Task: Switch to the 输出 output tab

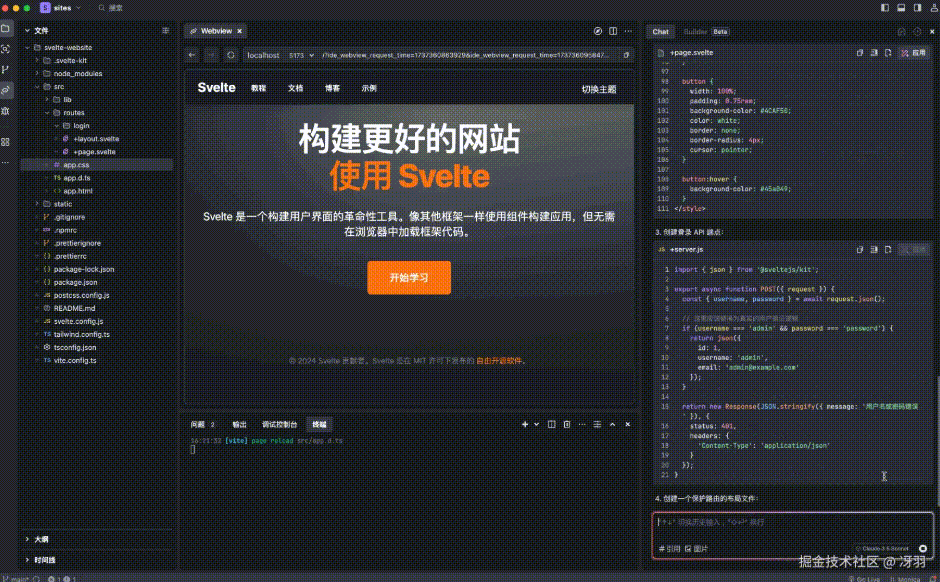Action: [239, 424]
